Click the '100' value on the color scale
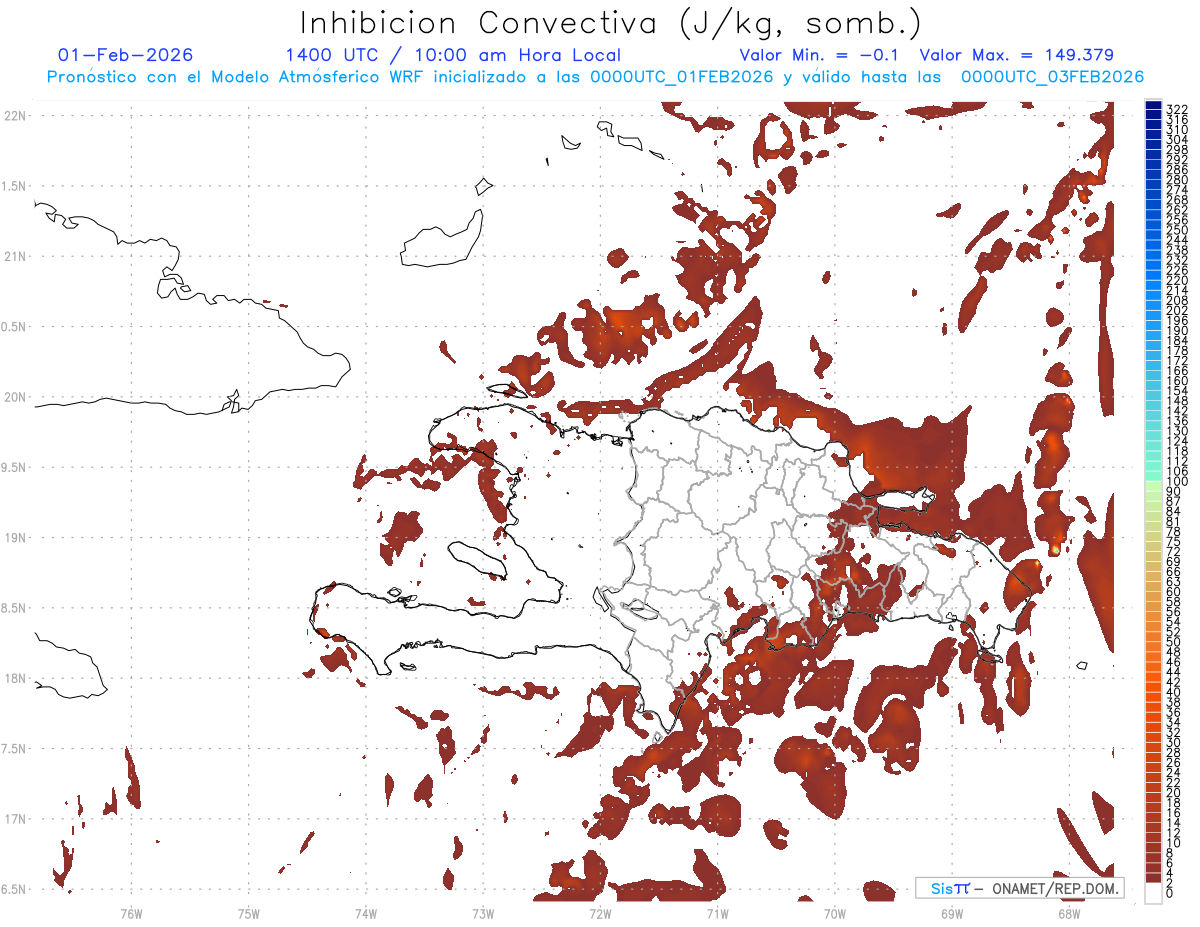Image resolution: width=1200 pixels, height=927 pixels. [1176, 482]
